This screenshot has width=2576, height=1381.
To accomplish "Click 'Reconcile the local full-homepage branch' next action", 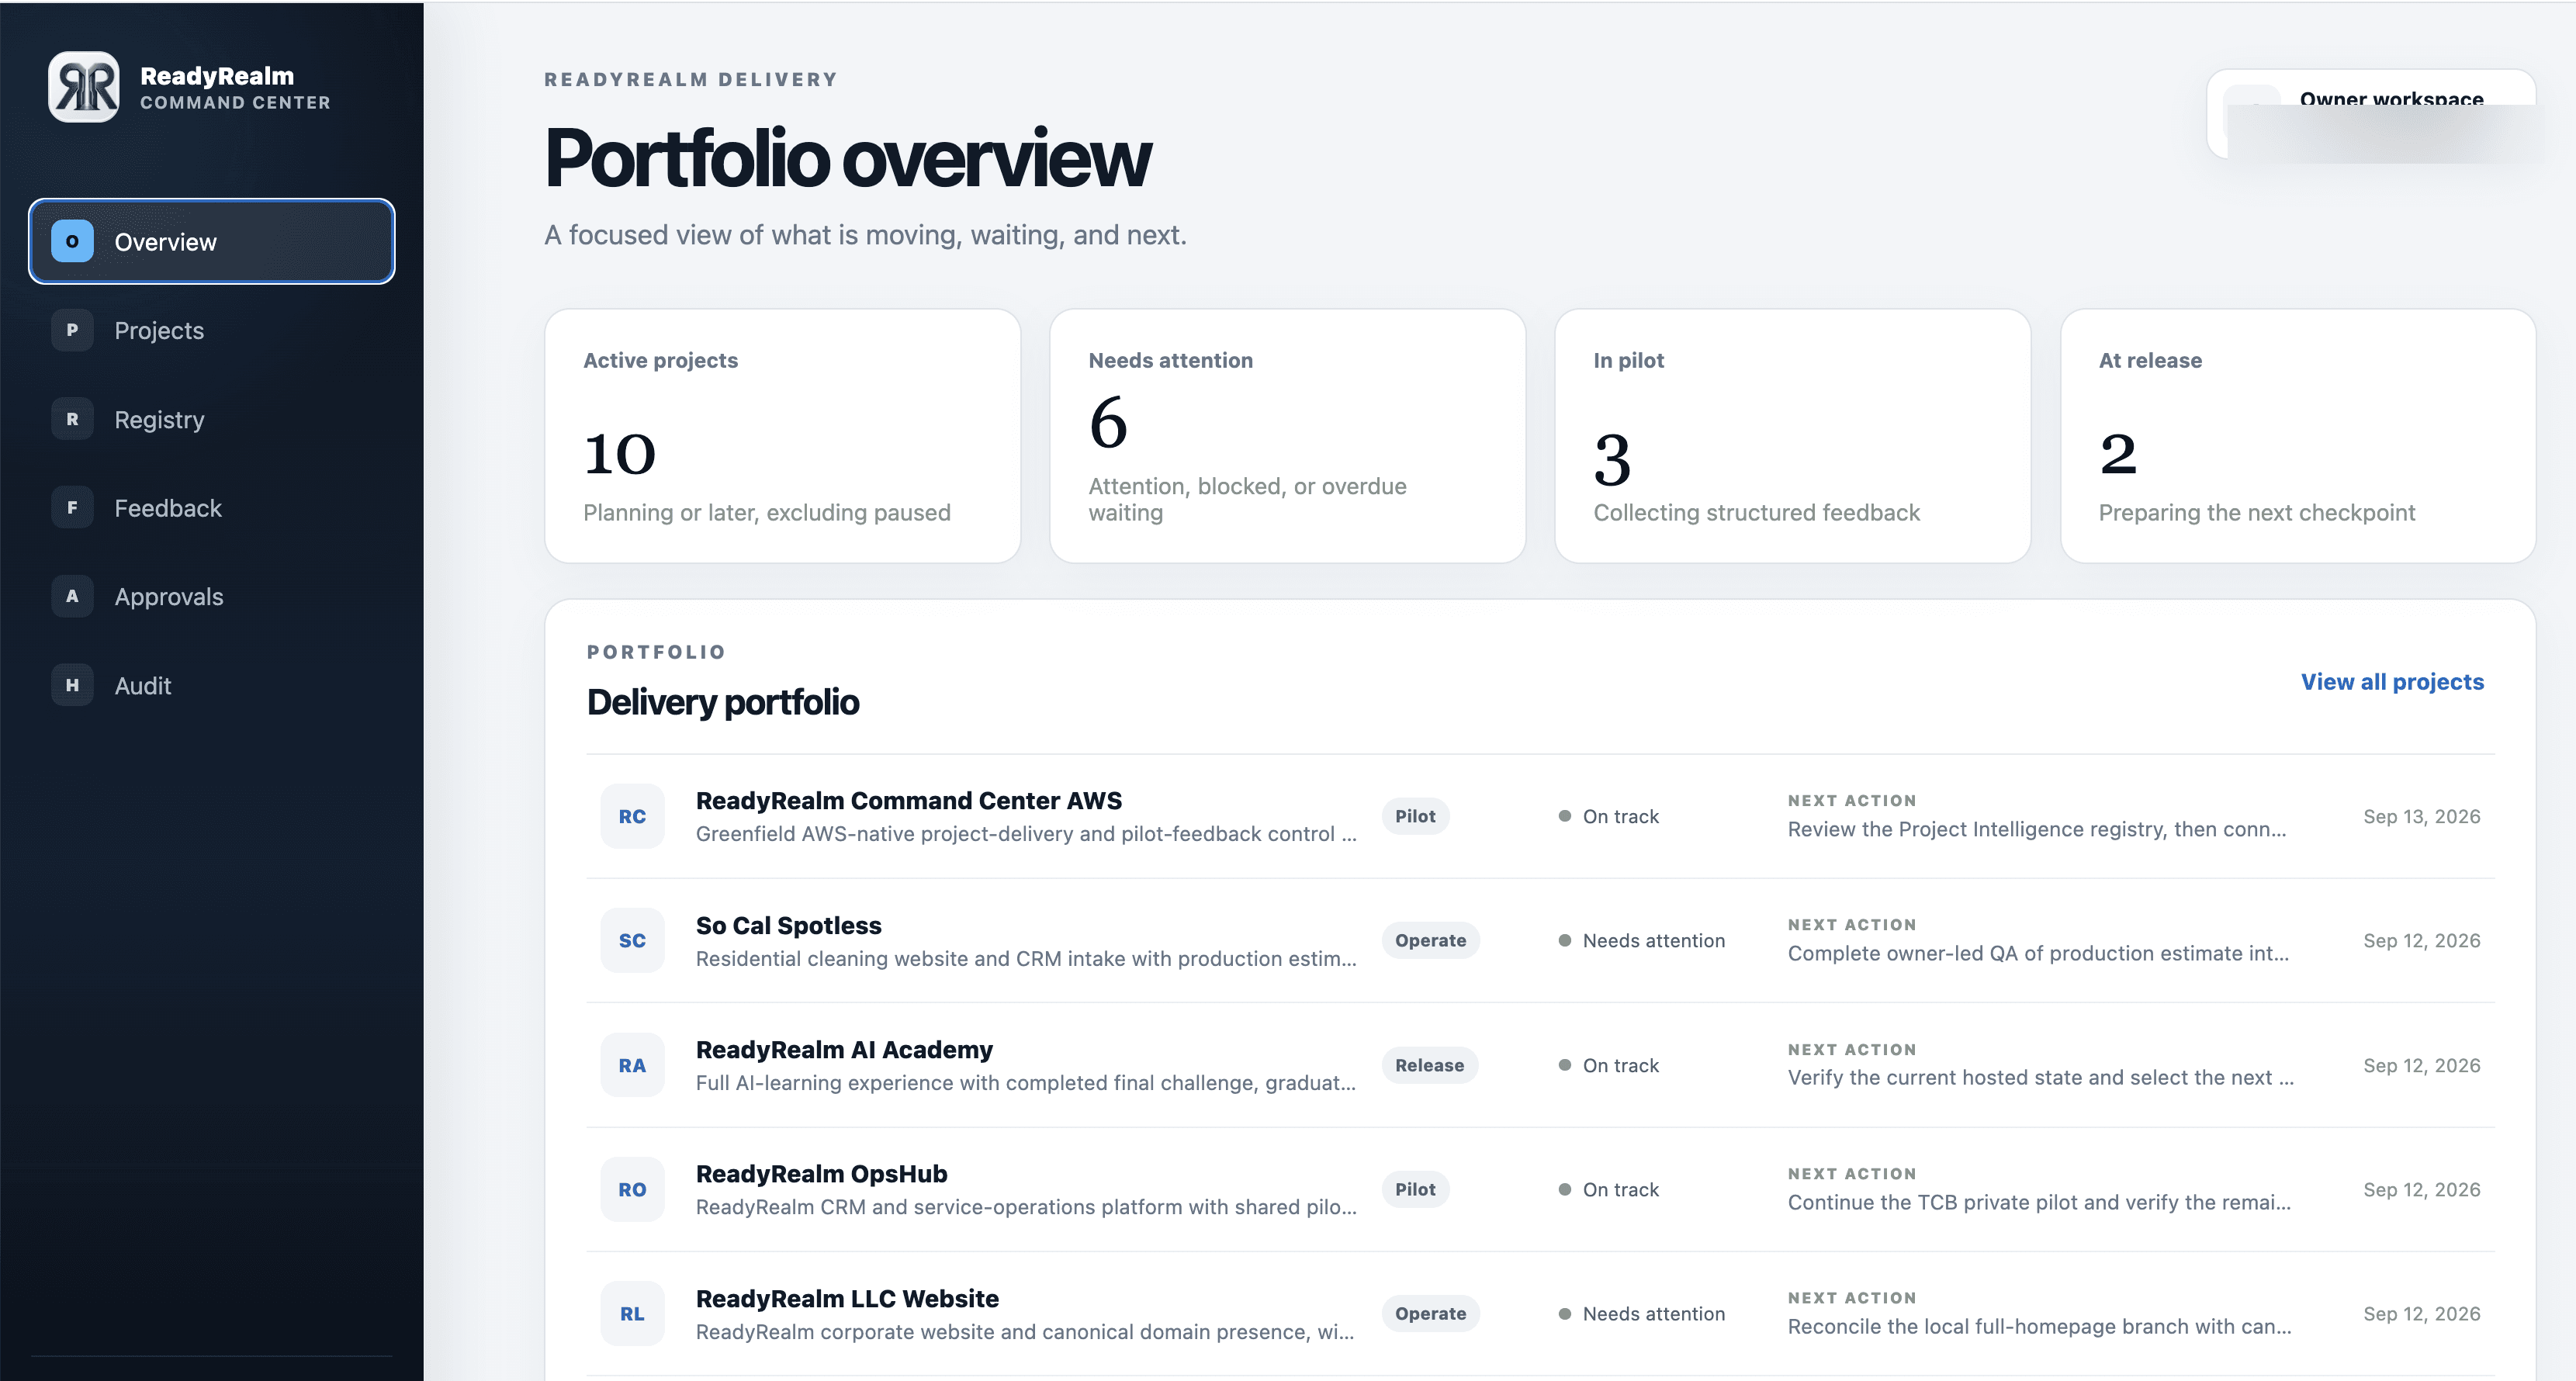I will pyautogui.click(x=2039, y=1326).
